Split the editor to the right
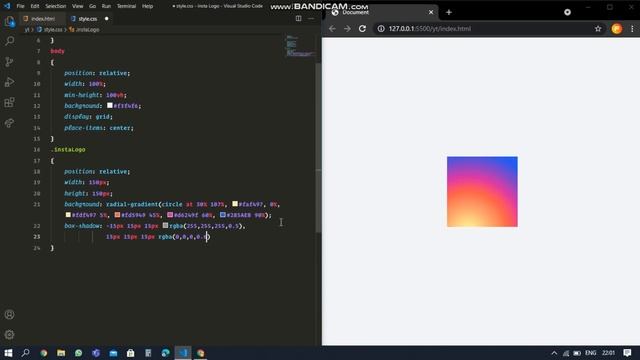Viewport: 640px width, 360px height. [x=298, y=18]
